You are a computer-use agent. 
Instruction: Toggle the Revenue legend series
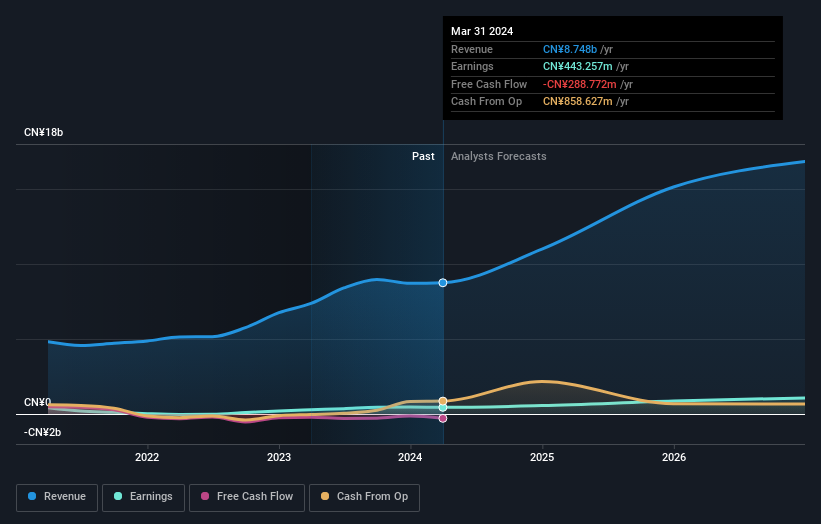(57, 497)
